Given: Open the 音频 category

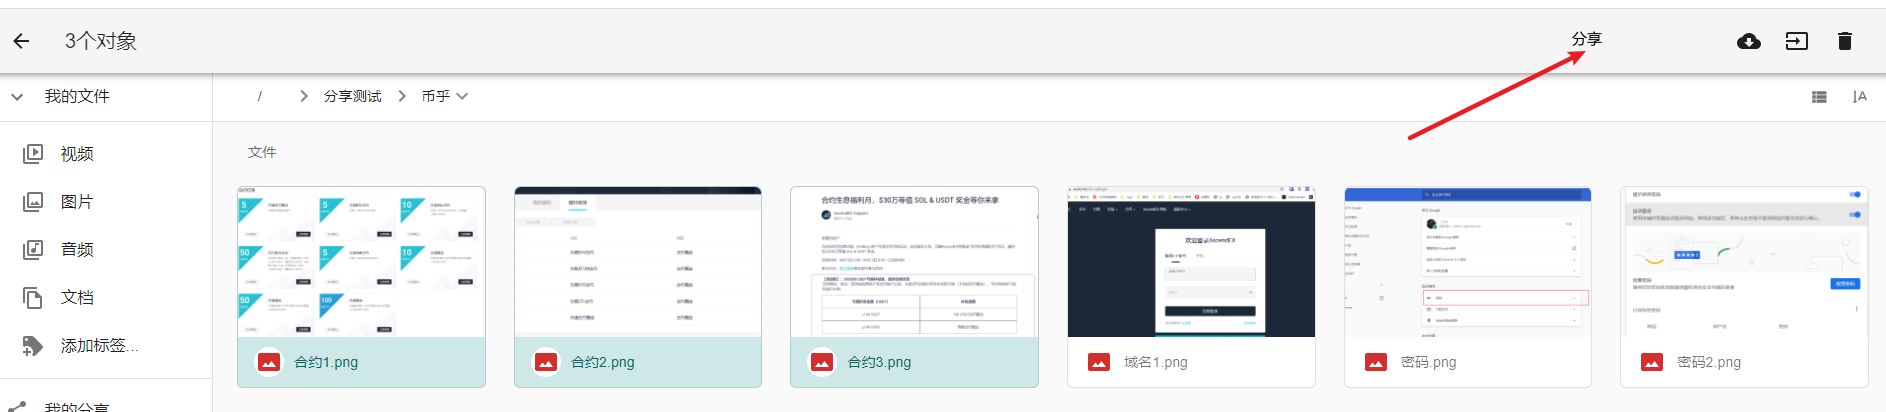Looking at the screenshot, I should click(77, 250).
